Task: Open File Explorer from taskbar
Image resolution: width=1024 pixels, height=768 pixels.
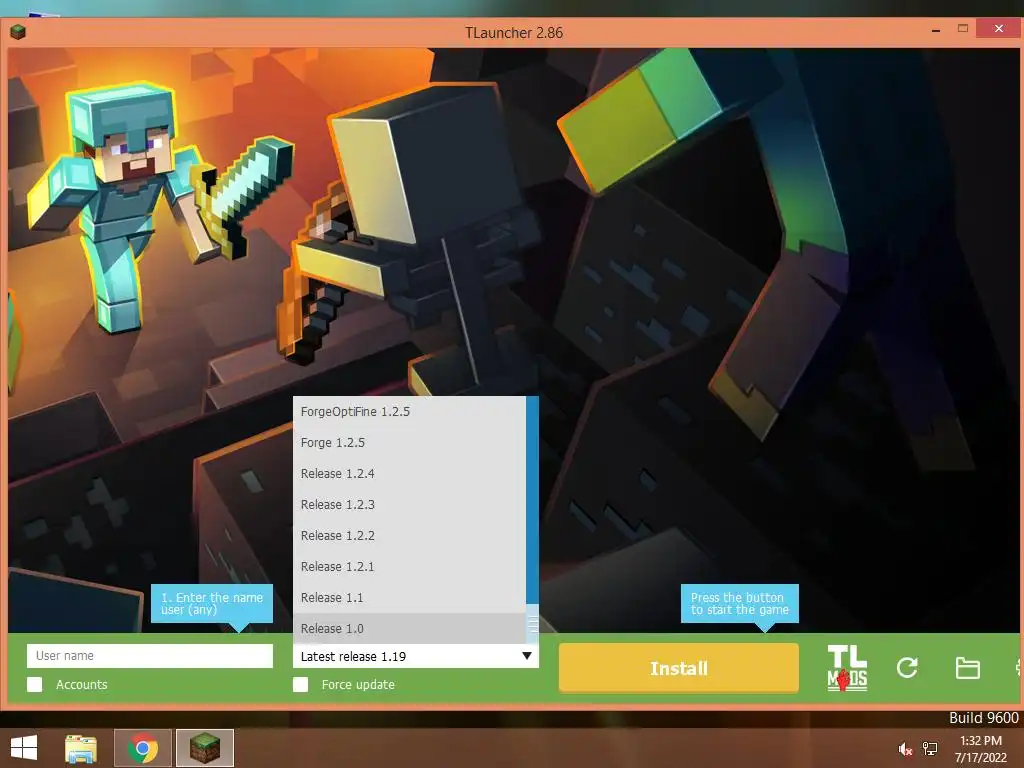Action: click(x=81, y=748)
